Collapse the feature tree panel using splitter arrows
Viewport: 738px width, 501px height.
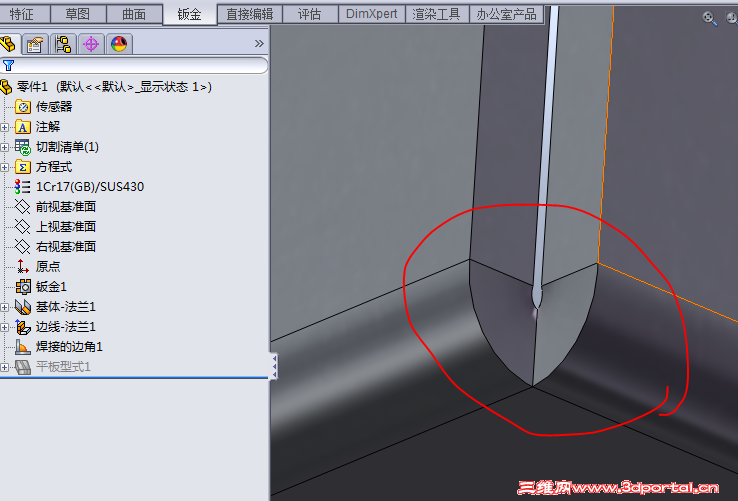[x=274, y=366]
